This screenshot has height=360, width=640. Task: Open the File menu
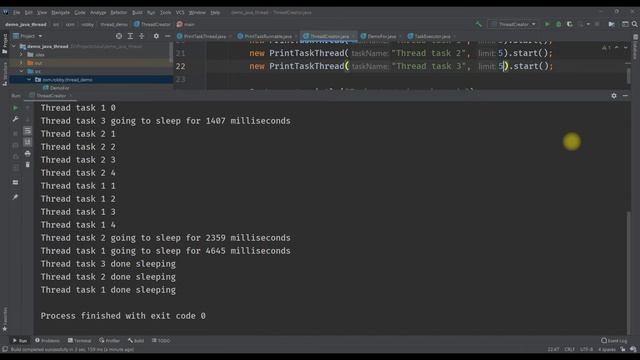click(x=16, y=13)
